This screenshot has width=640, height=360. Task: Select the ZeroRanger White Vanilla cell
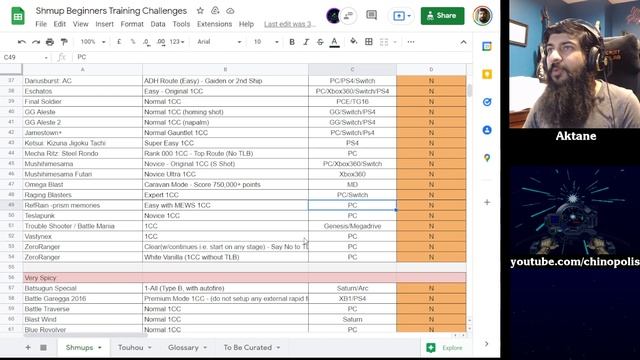pos(225,257)
